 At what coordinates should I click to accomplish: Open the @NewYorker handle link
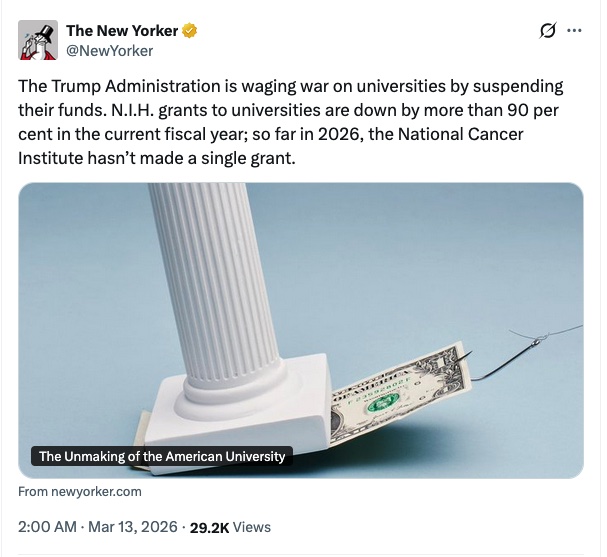pyautogui.click(x=109, y=51)
